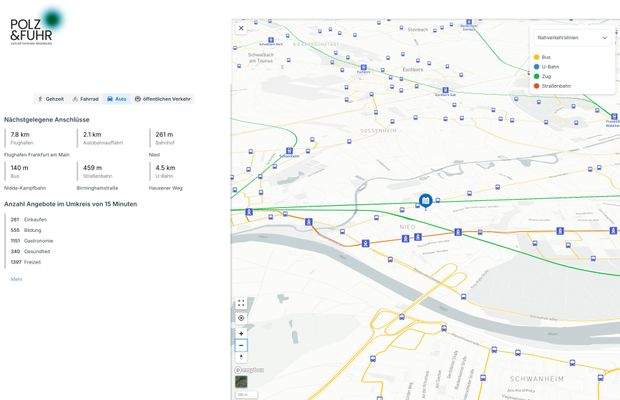Click the dropdown chevron in legend panel

pos(604,37)
